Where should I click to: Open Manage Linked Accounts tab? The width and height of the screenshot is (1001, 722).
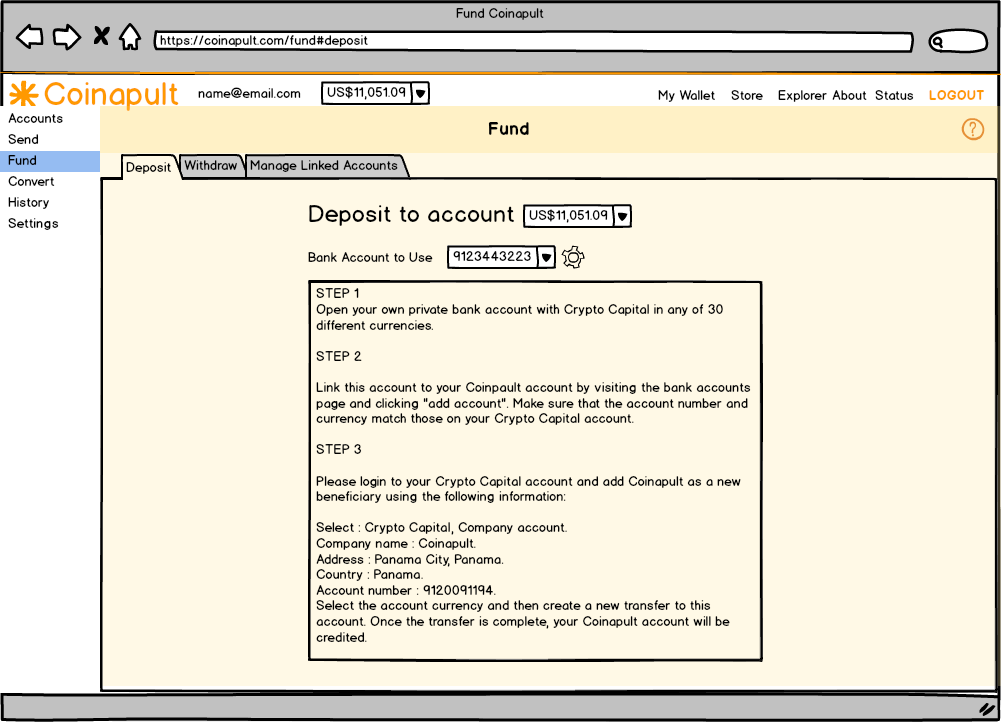[x=324, y=166]
